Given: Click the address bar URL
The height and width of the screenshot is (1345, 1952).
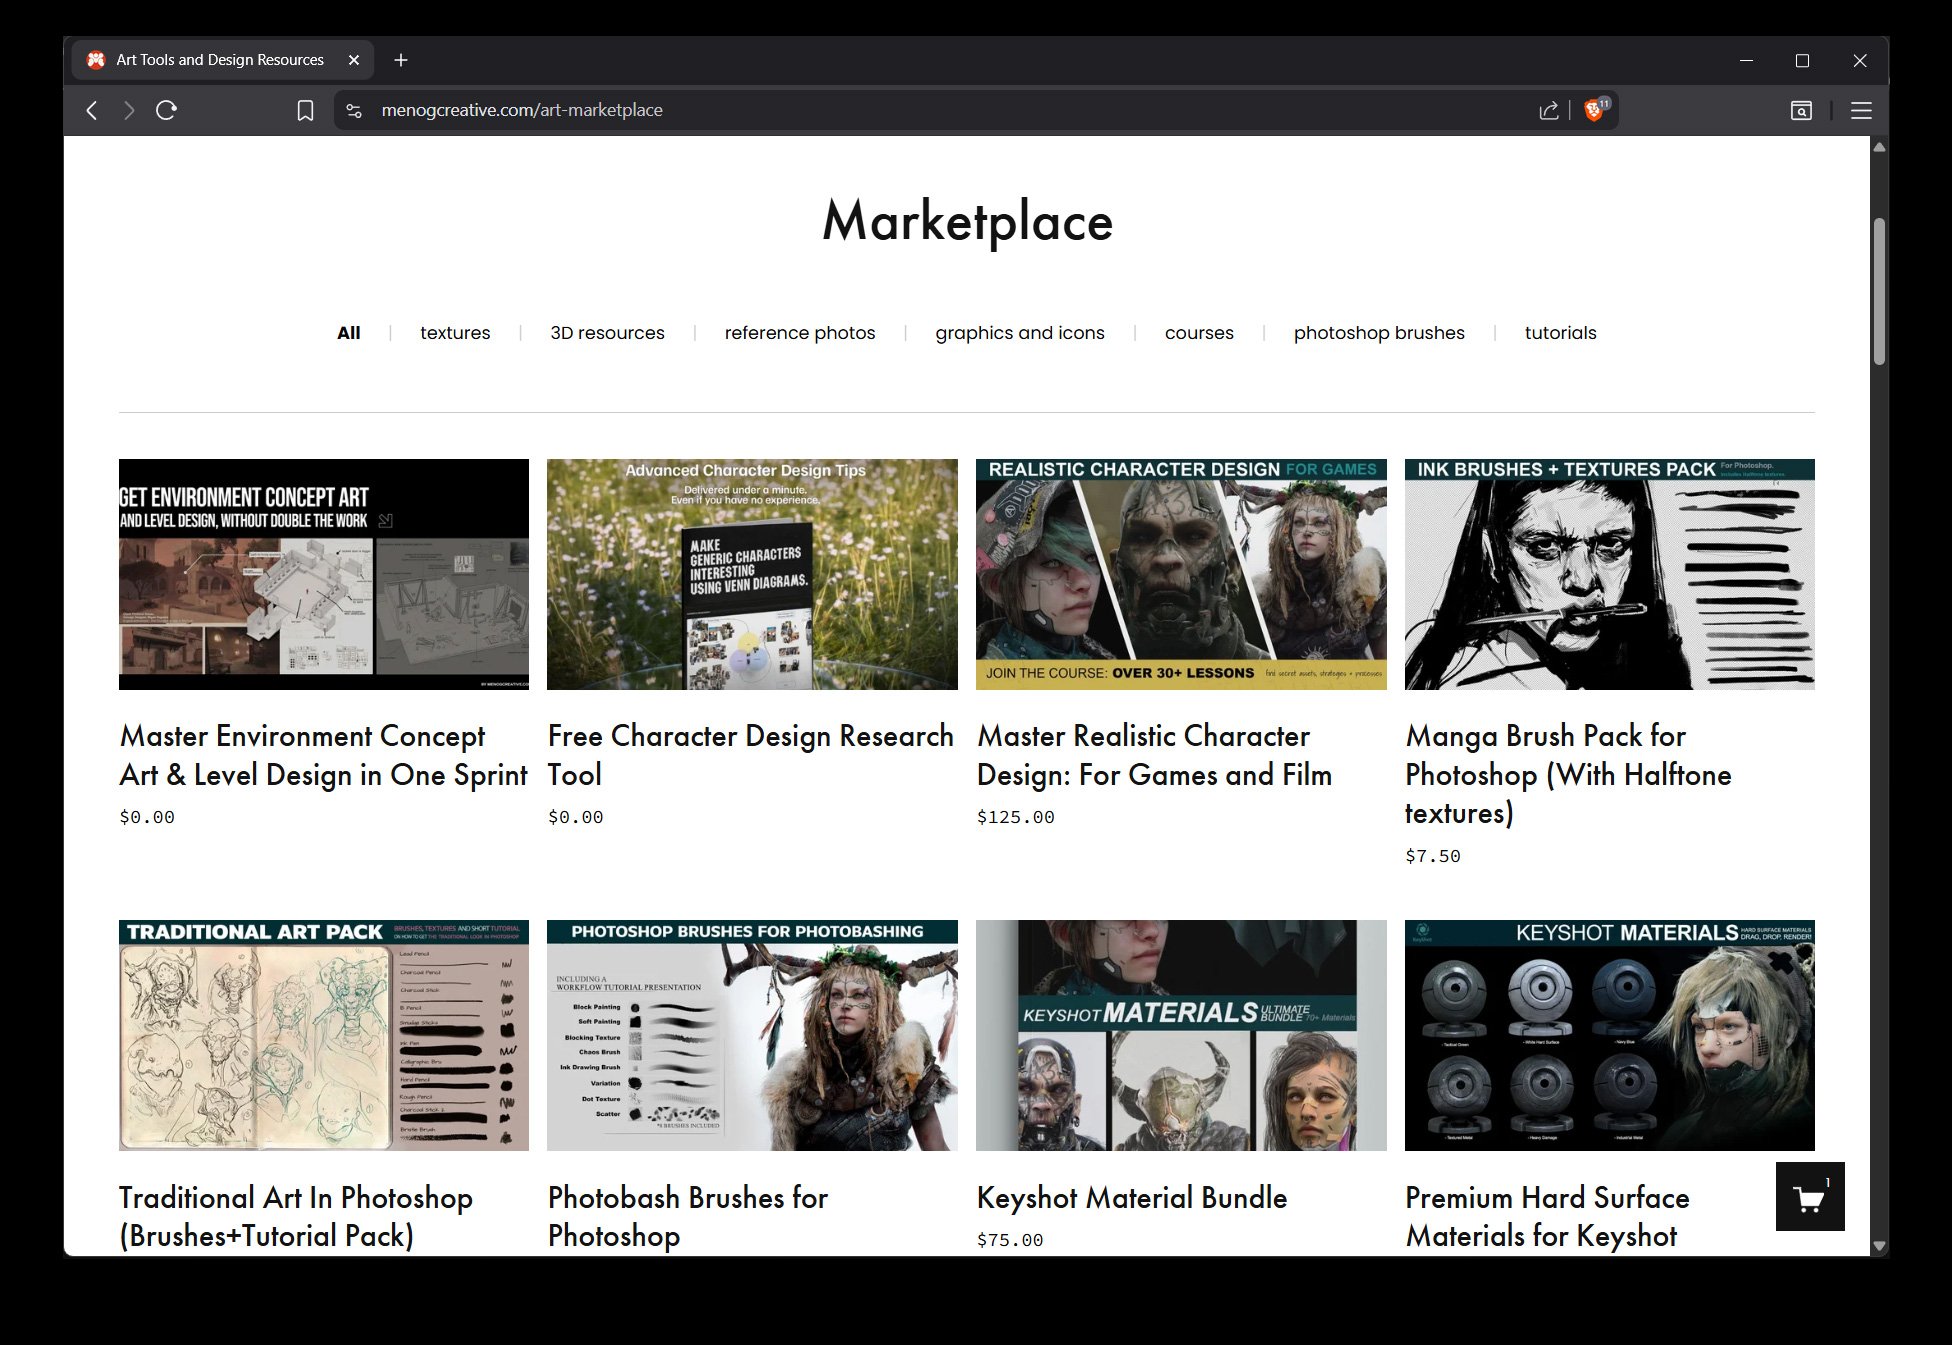Looking at the screenshot, I should point(522,110).
